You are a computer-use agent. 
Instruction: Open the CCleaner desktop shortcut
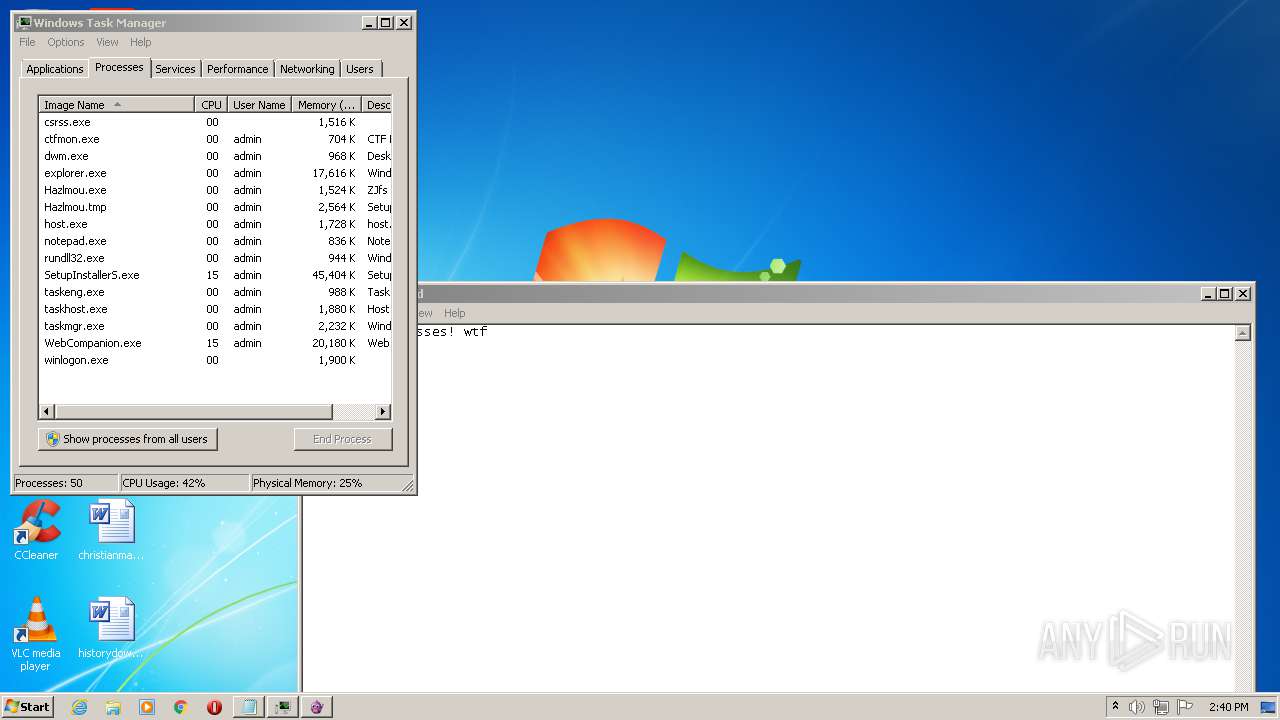(x=36, y=531)
